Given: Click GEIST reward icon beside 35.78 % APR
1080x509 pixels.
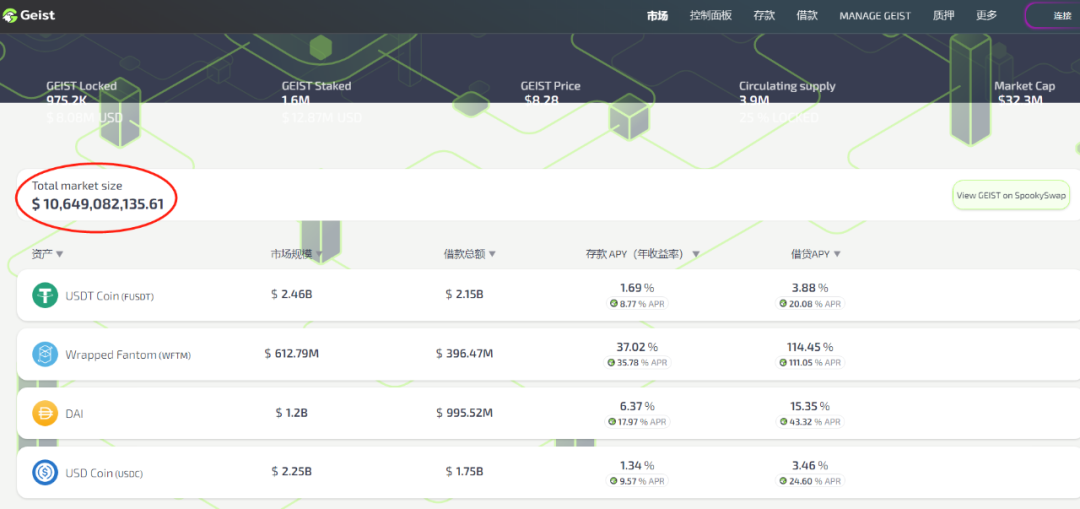Looking at the screenshot, I should click(610, 362).
